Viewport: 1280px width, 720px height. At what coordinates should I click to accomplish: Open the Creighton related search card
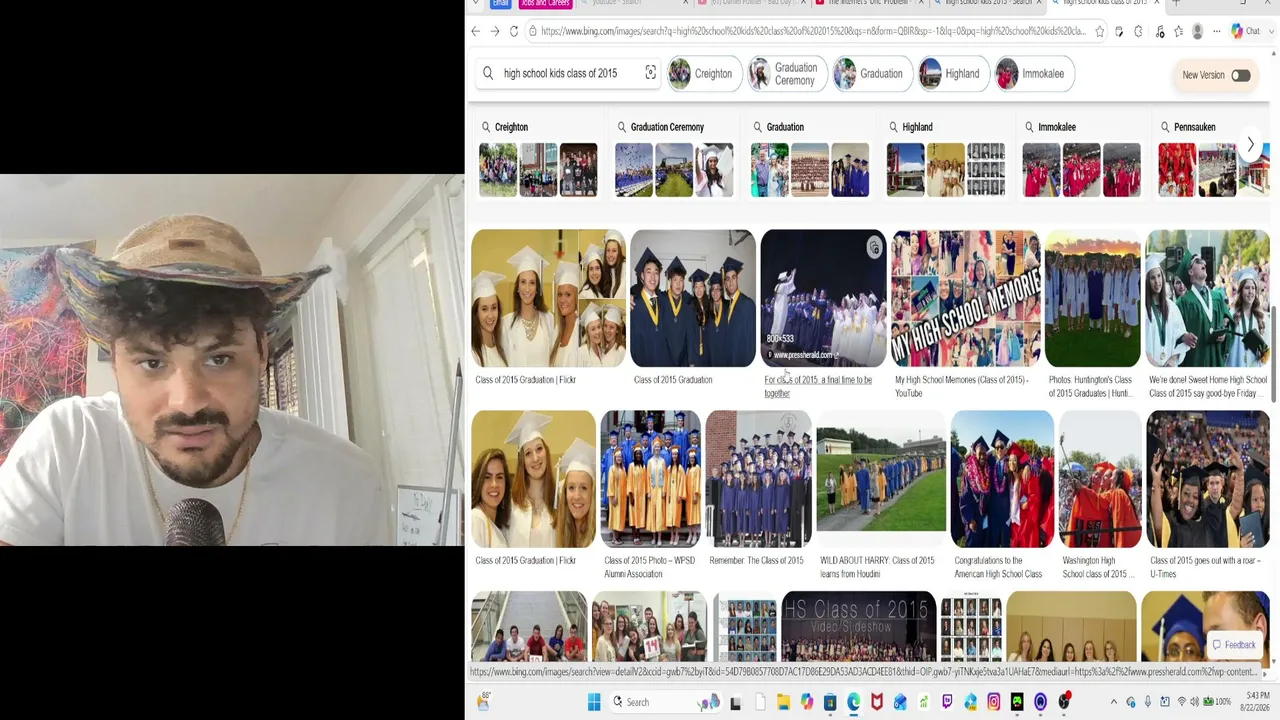[x=537, y=159]
